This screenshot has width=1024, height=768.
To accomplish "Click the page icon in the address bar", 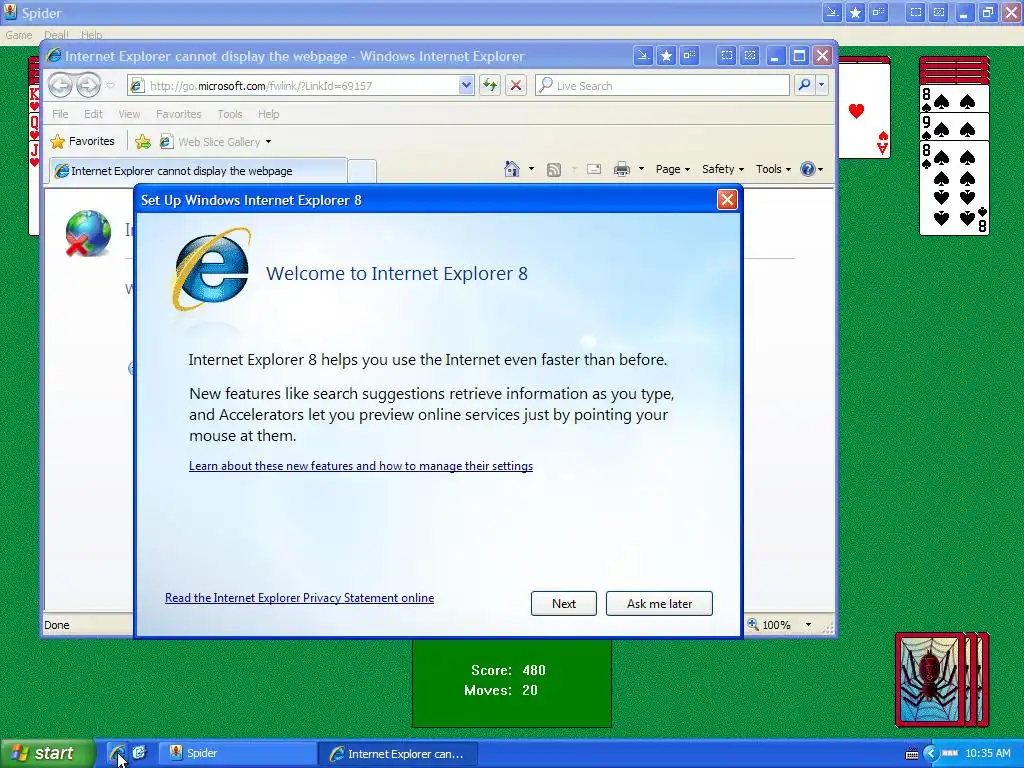I will pyautogui.click(x=136, y=86).
